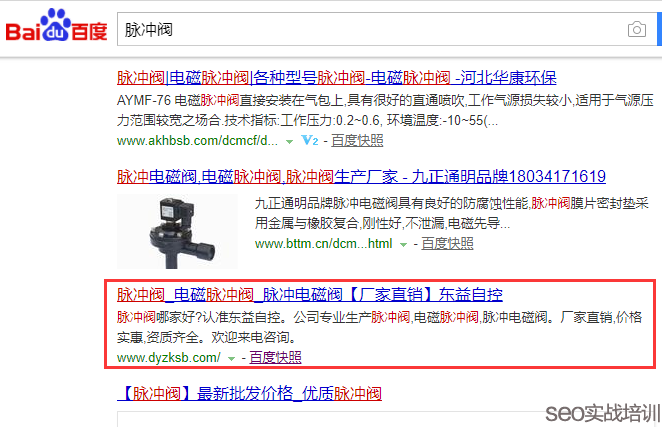This screenshot has height=427, width=662.
Task: Open 百度快照 for the dyzksb.com result
Action: 275,357
